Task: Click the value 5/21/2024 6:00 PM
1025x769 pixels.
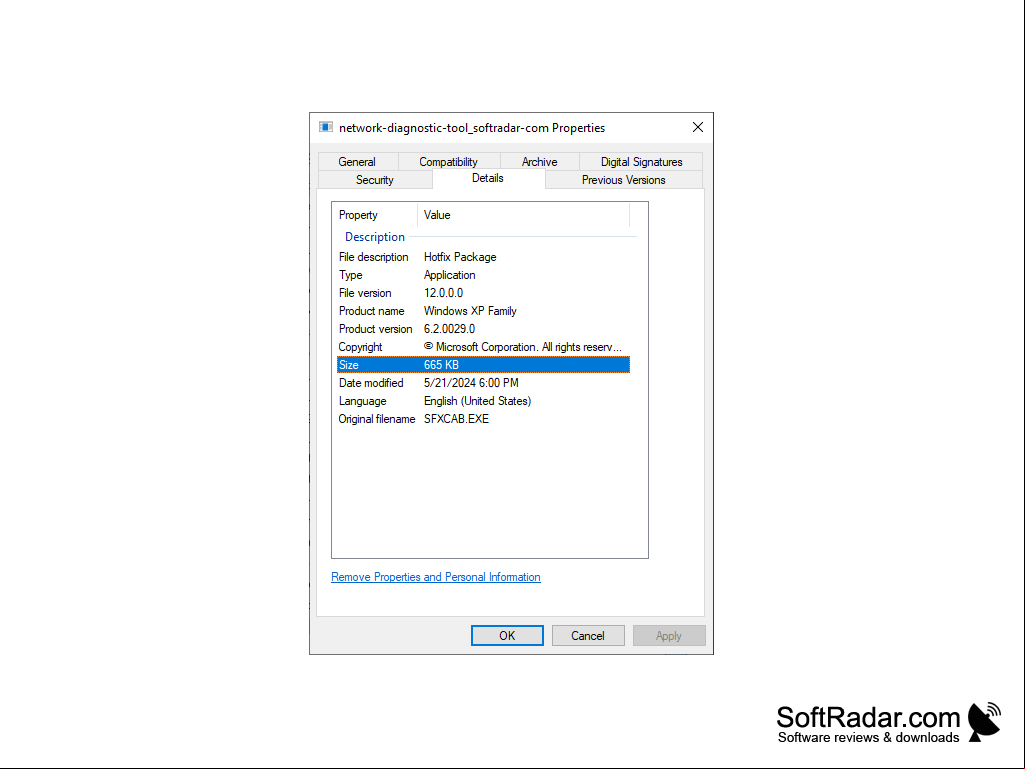Action: [x=471, y=383]
